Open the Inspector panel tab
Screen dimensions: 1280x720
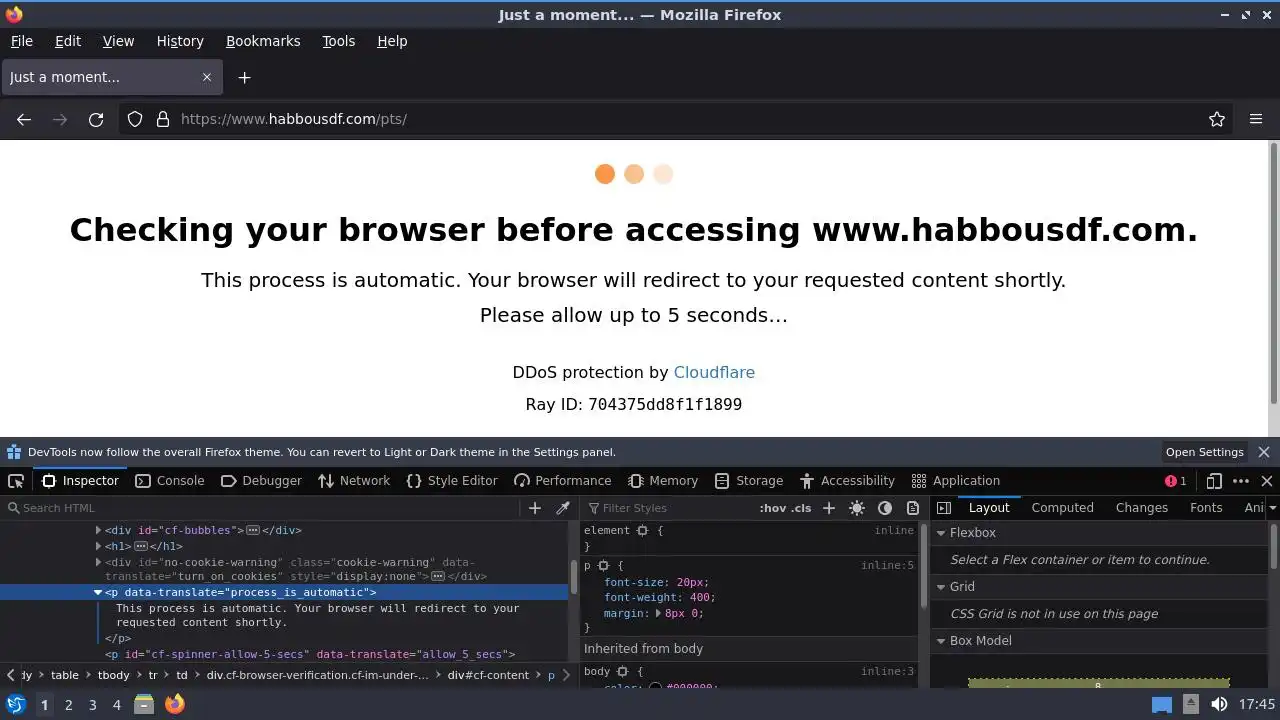tap(80, 481)
